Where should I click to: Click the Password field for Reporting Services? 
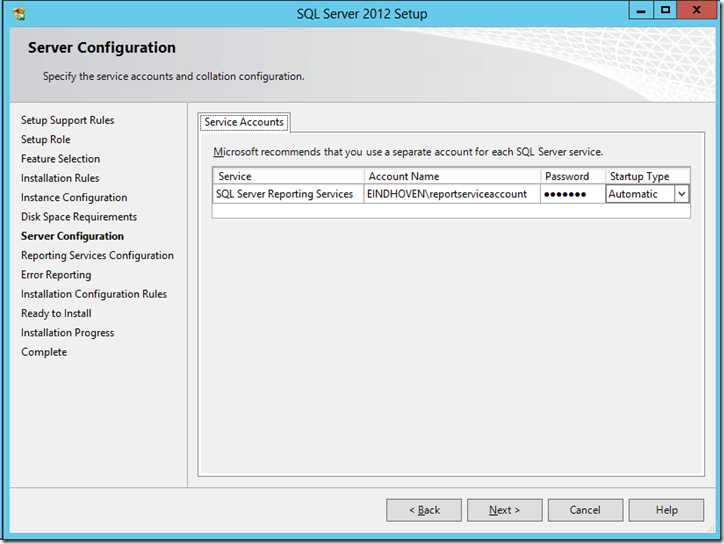[x=573, y=194]
